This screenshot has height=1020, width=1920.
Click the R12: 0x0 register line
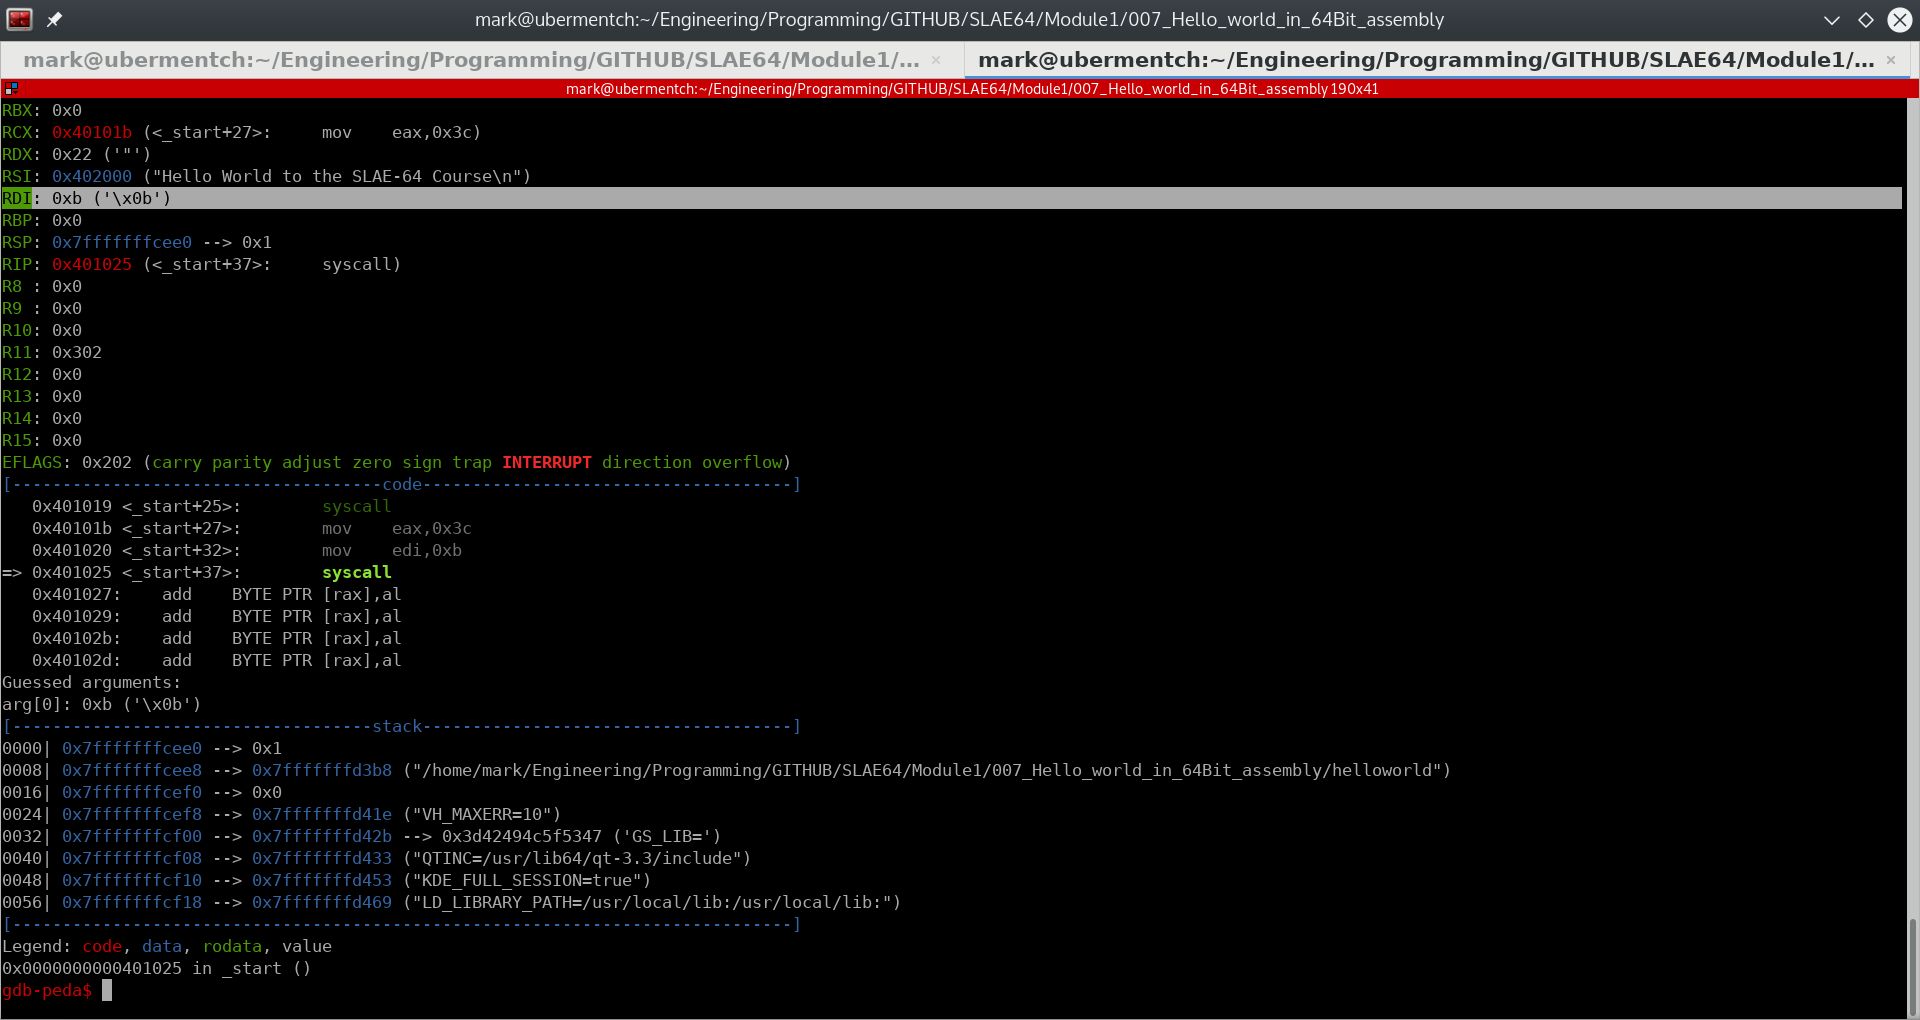pos(42,374)
